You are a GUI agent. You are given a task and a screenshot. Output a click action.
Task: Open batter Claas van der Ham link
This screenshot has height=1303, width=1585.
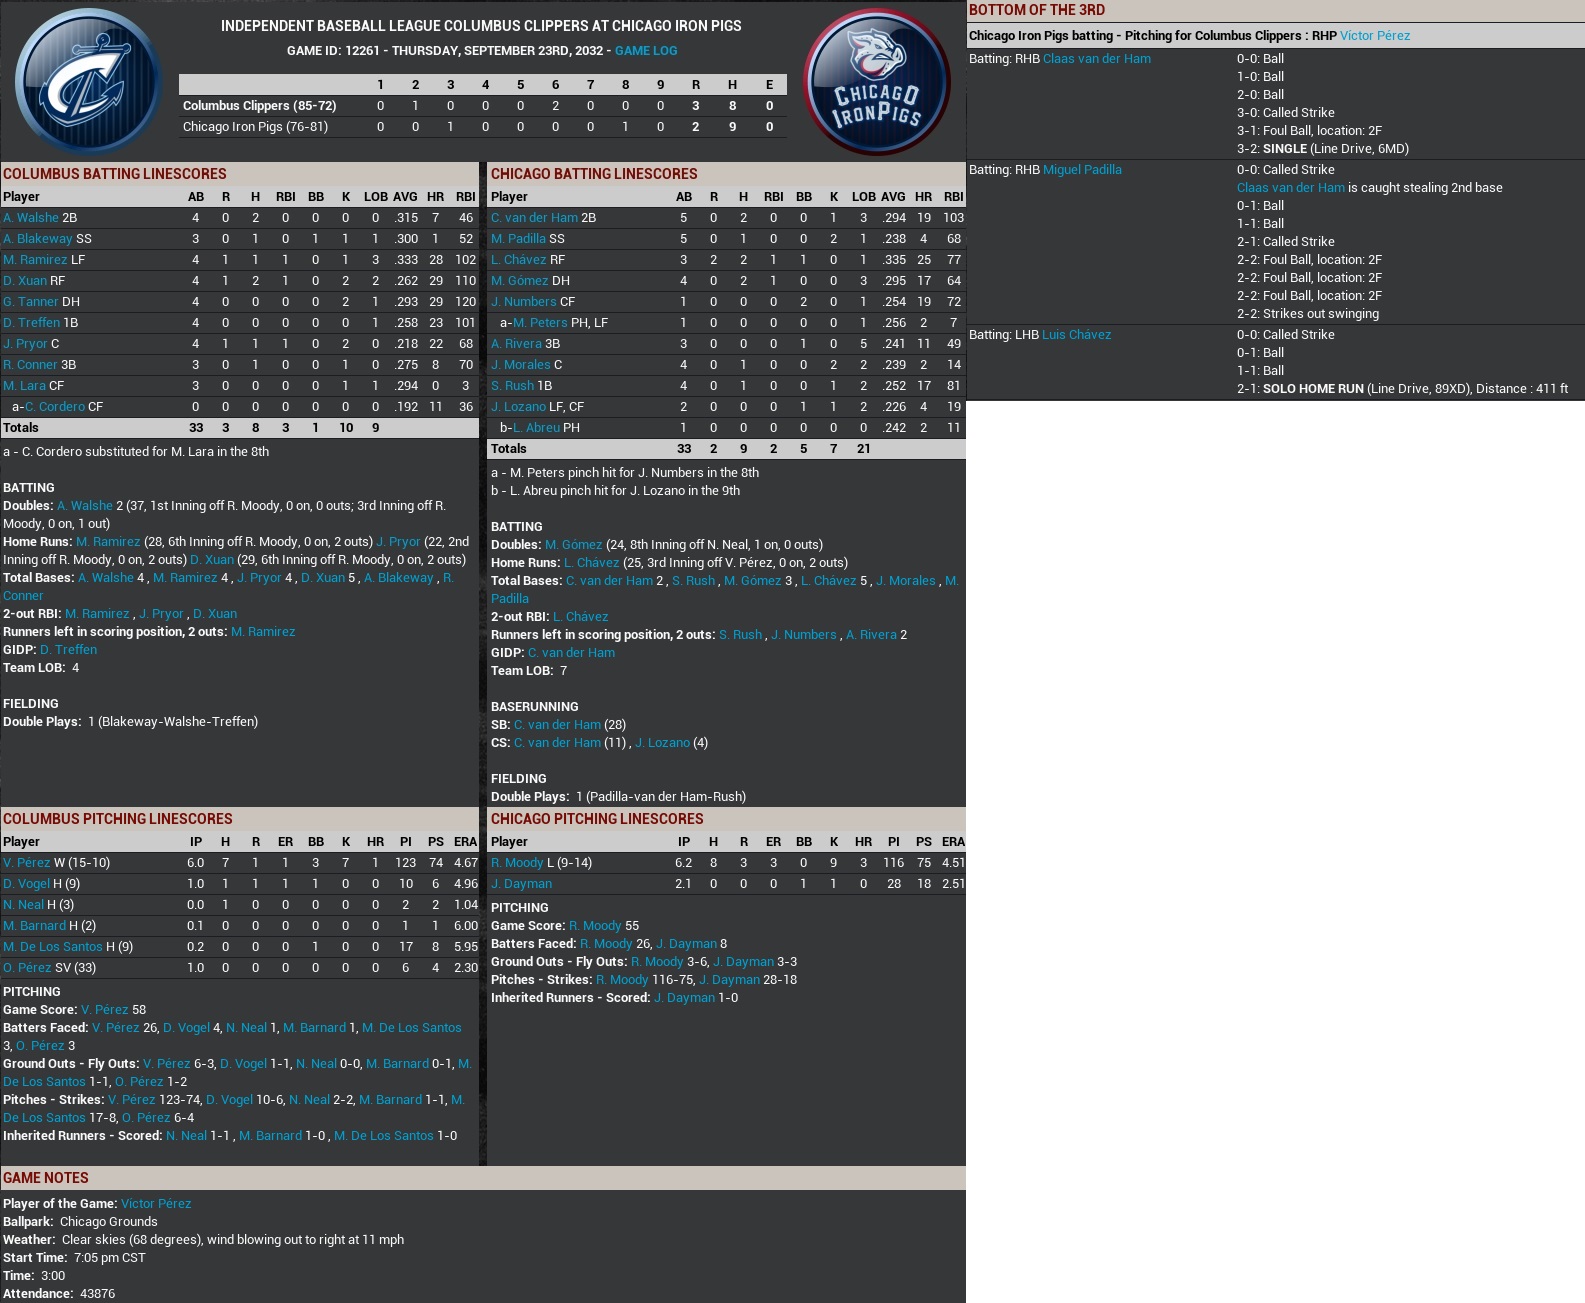tap(1097, 59)
